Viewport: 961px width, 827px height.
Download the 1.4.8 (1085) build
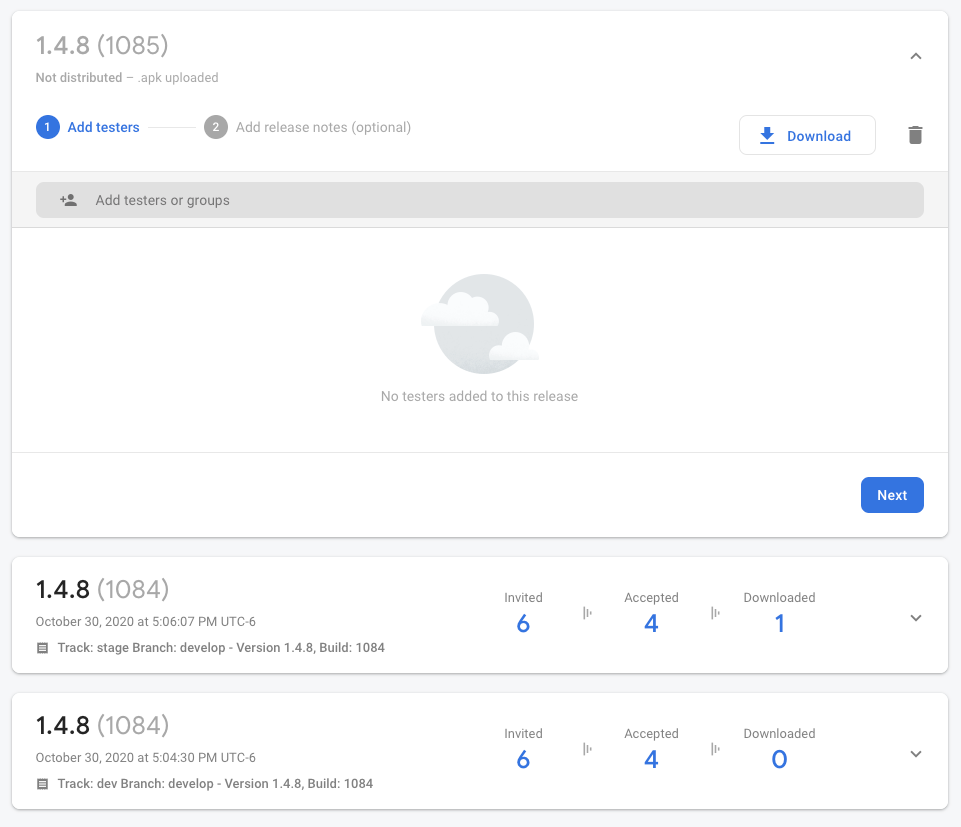coord(806,135)
